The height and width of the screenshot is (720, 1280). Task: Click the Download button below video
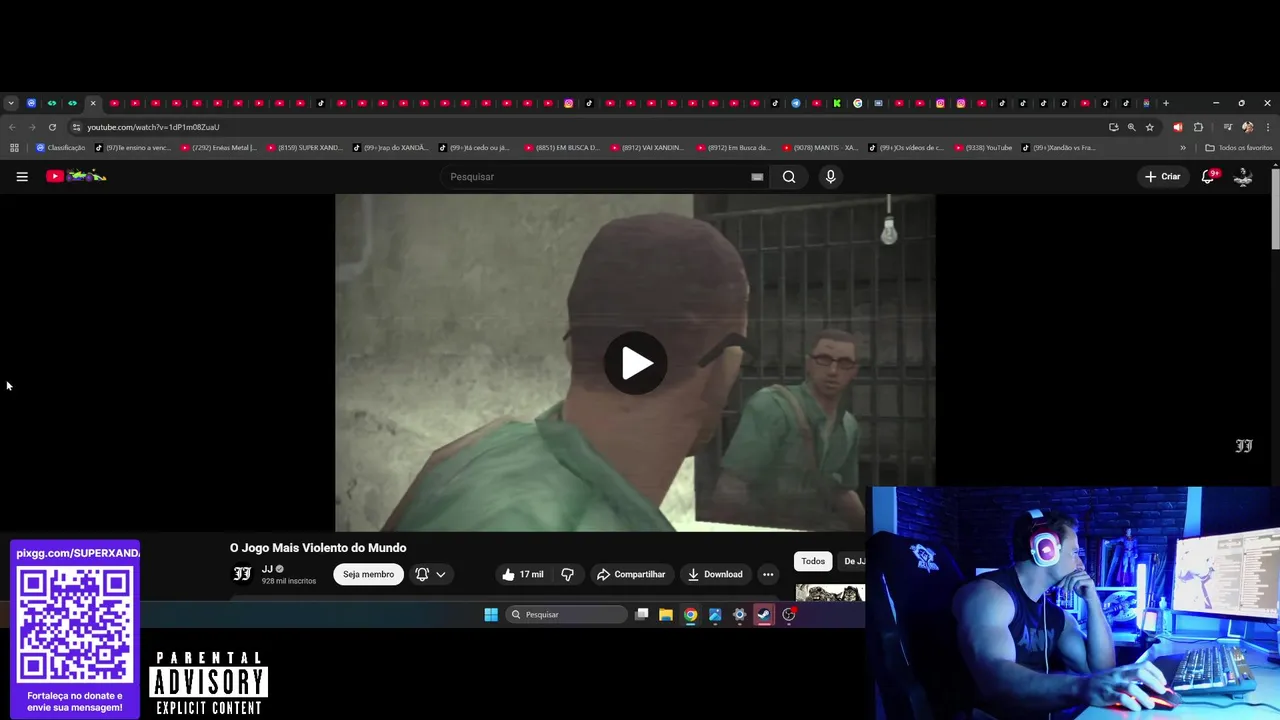(715, 574)
